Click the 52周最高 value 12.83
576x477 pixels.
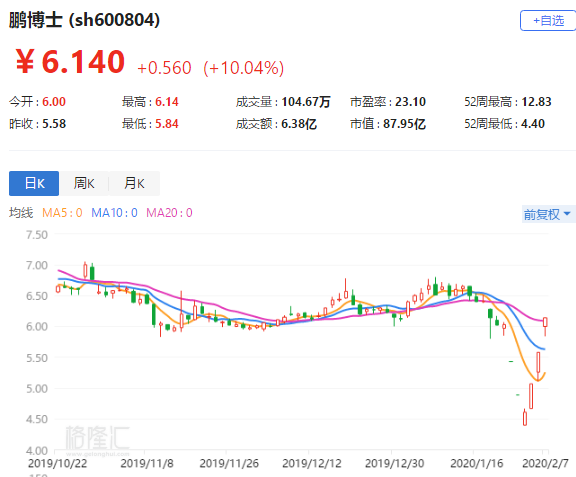(x=536, y=102)
